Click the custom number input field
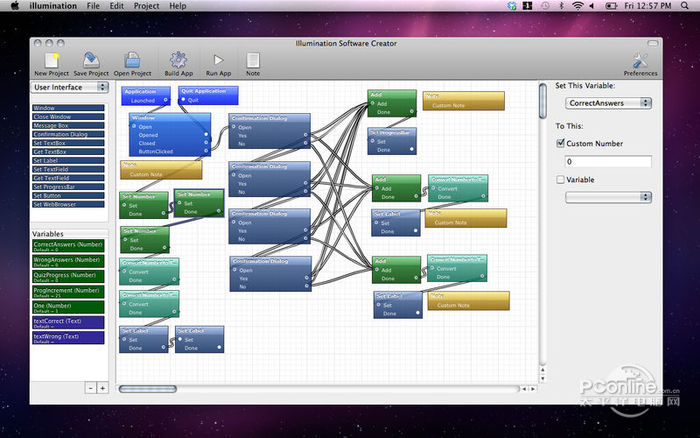700x438 pixels. (x=608, y=162)
